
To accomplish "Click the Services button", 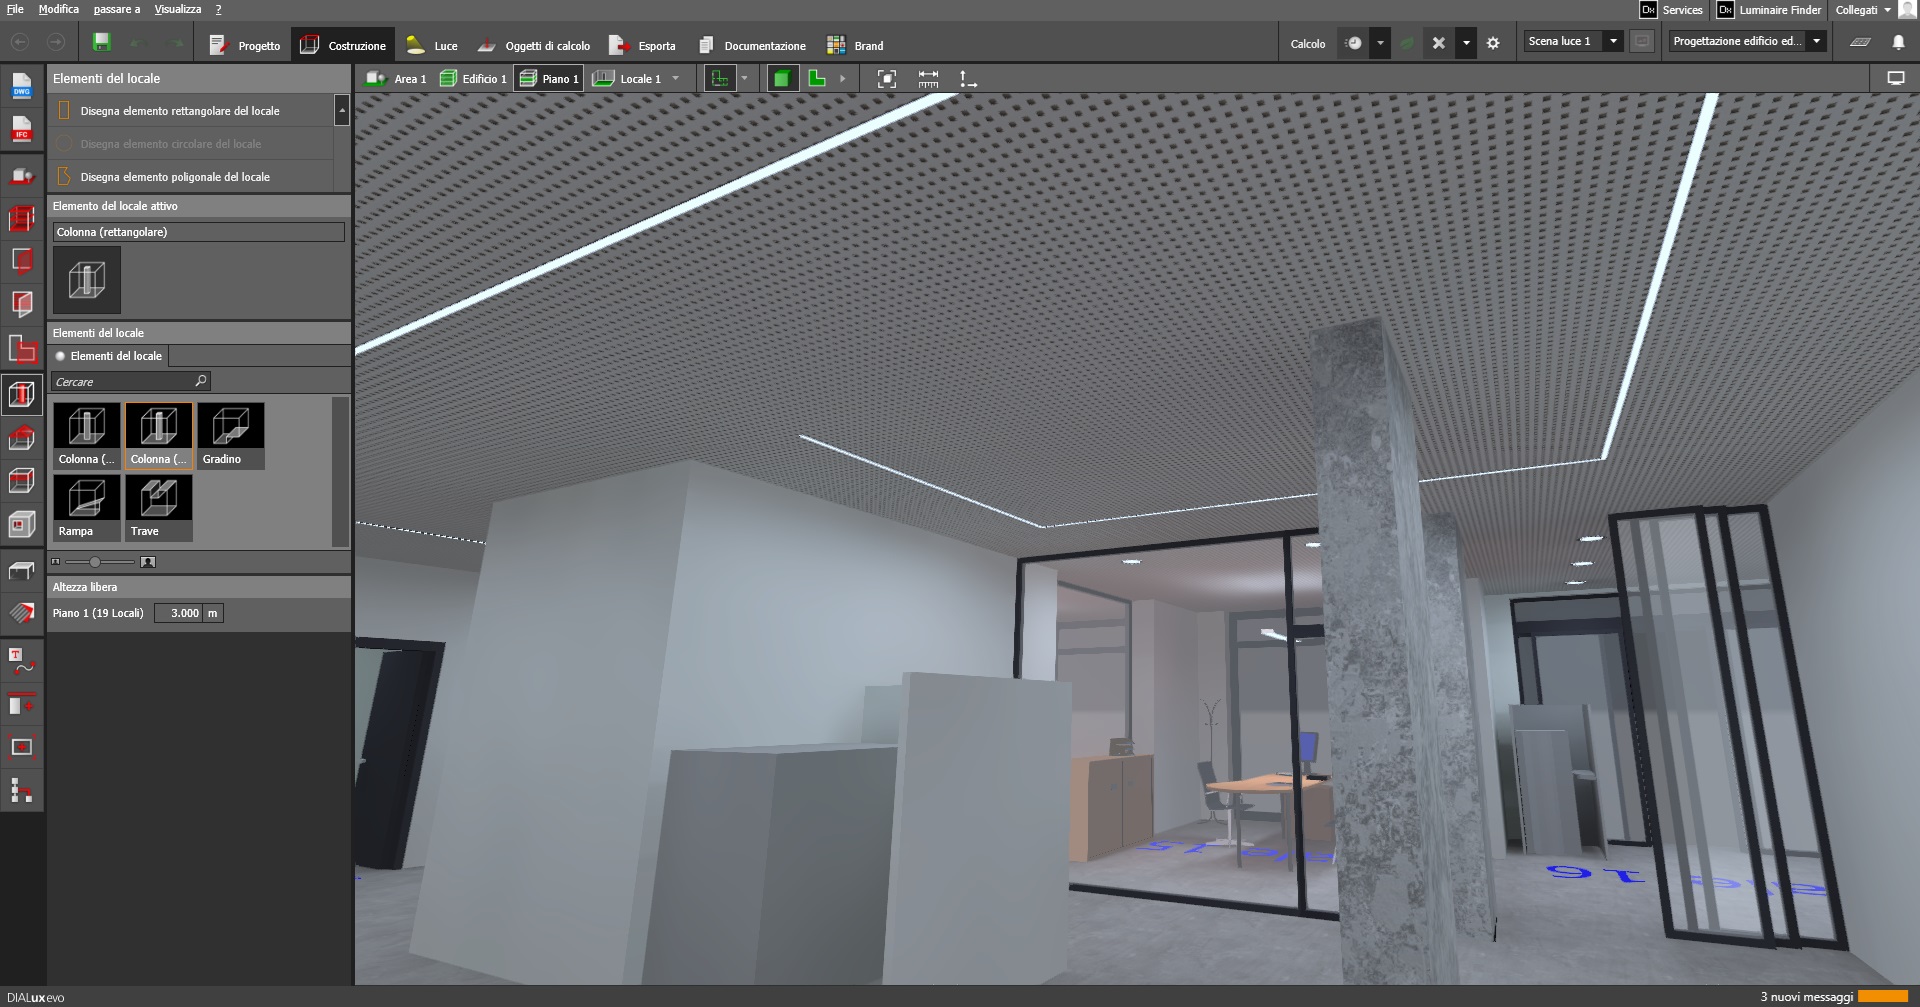I will (1671, 10).
